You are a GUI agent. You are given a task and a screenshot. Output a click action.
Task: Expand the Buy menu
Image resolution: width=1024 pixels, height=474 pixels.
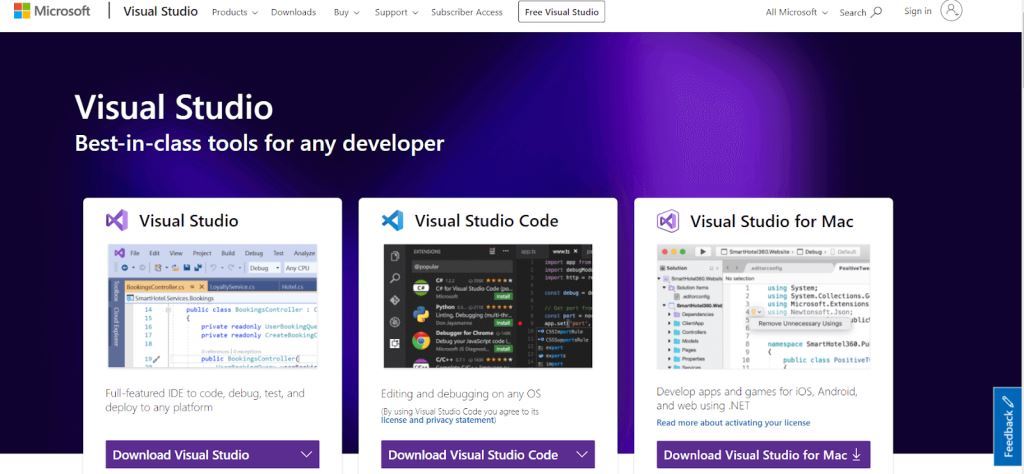coord(345,12)
